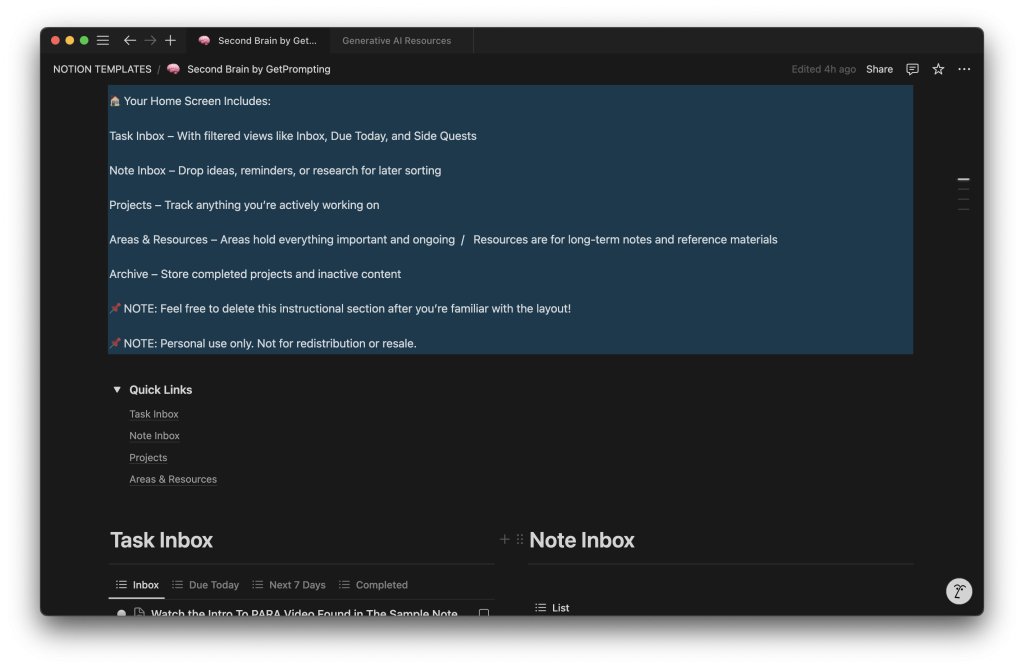The height and width of the screenshot is (669, 1024).
Task: Open the comments panel icon
Action: point(912,69)
